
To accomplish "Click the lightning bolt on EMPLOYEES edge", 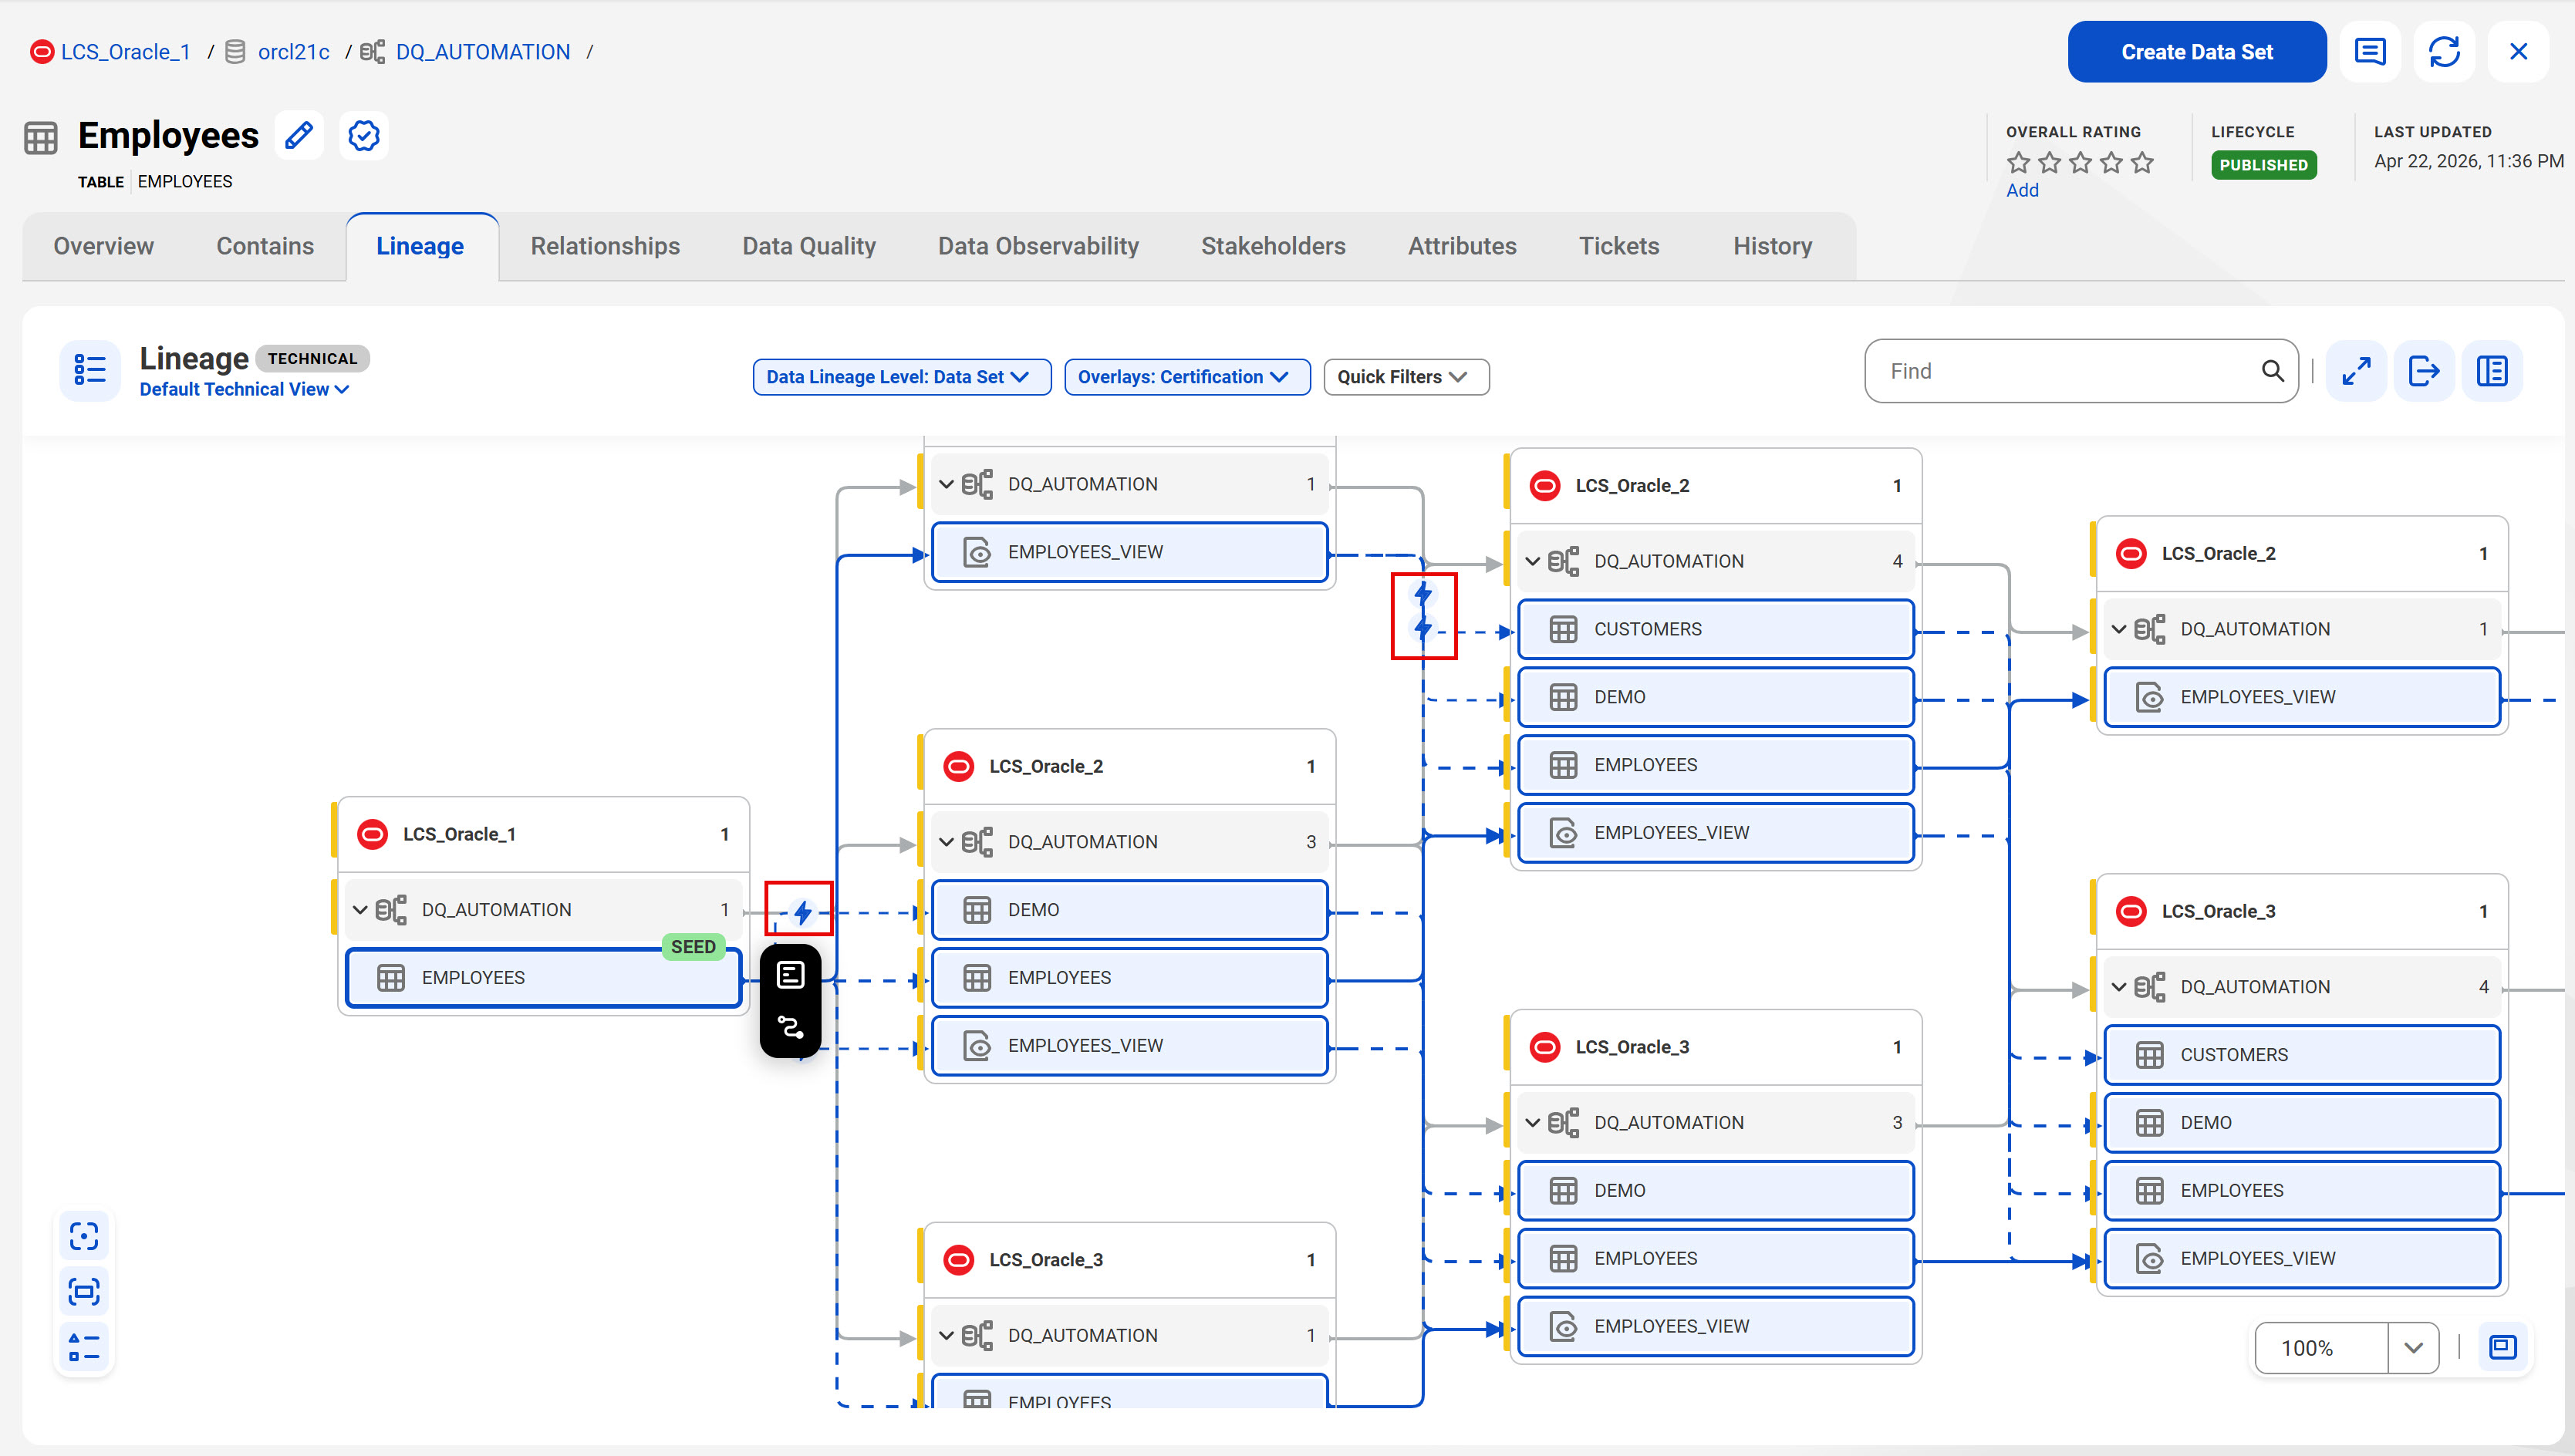I will click(x=802, y=912).
